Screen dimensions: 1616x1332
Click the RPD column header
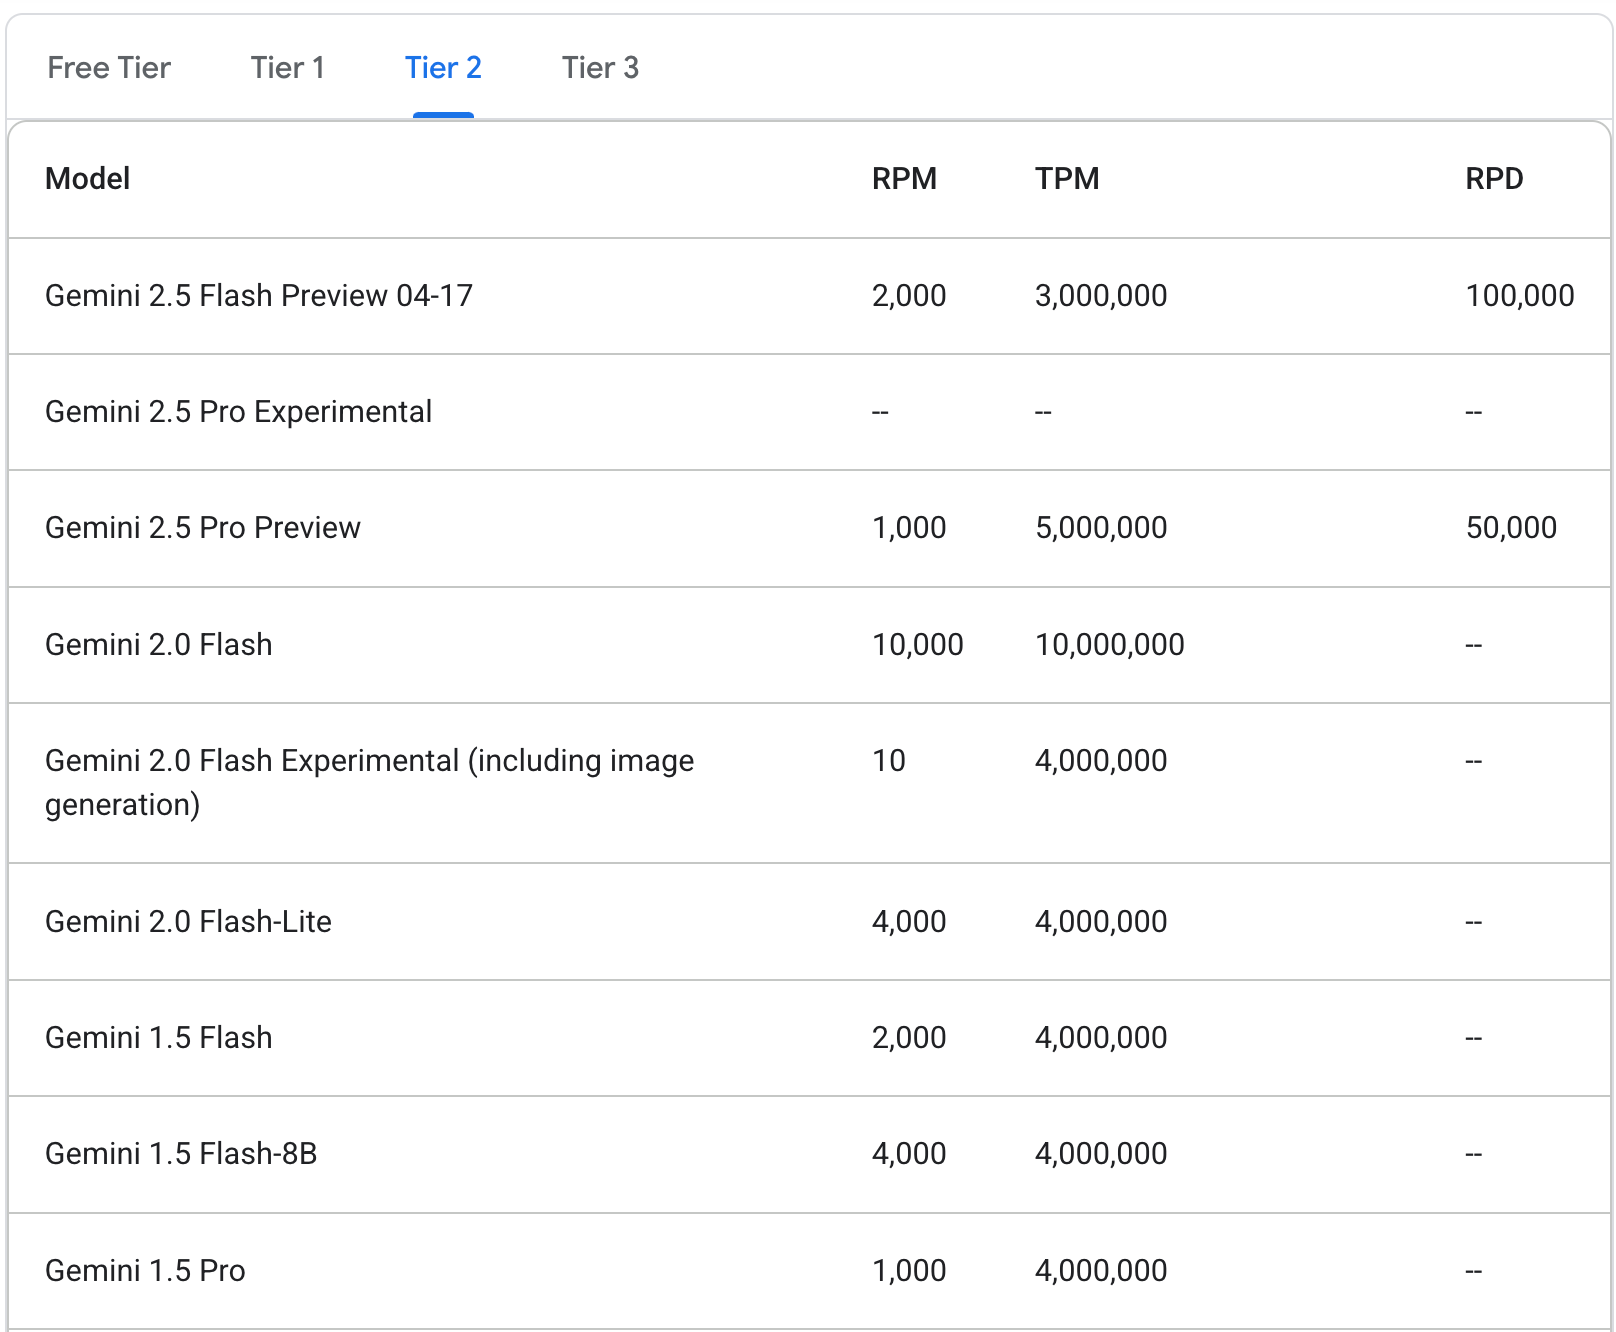tap(1494, 179)
